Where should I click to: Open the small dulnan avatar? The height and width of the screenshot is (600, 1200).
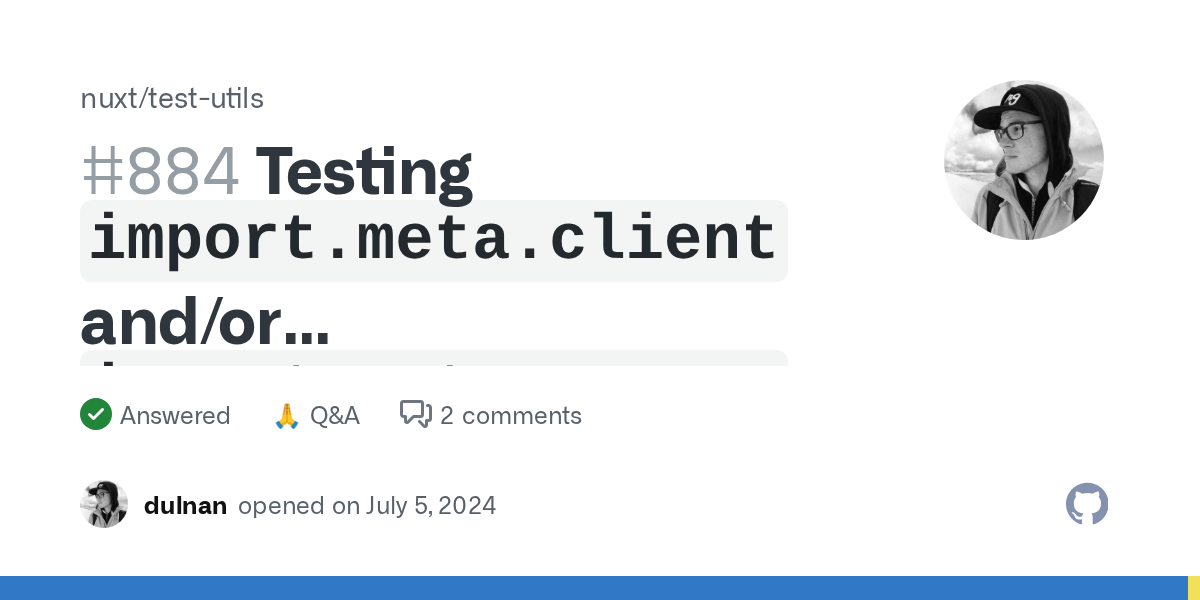104,504
